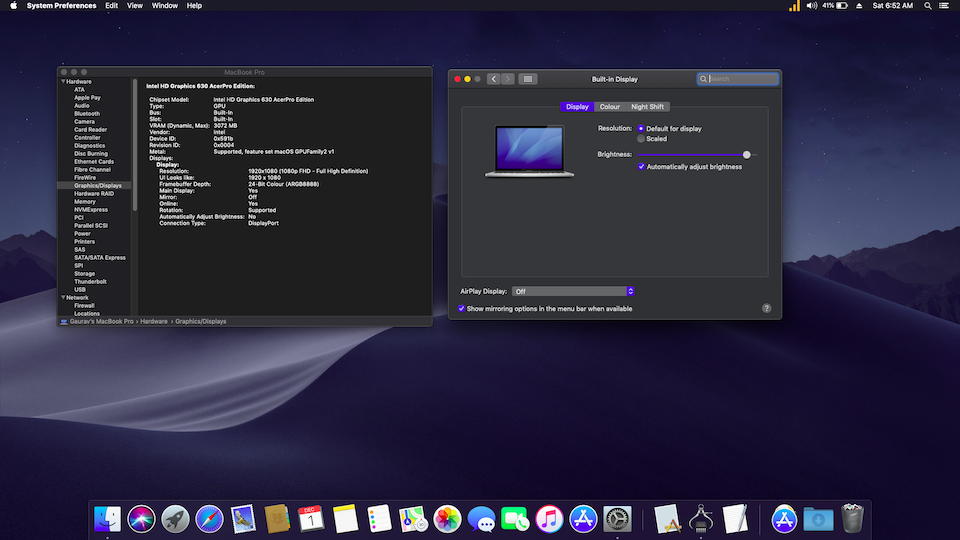Select Thunderbolt in the hardware list
Viewport: 960px width, 540px height.
(88, 281)
